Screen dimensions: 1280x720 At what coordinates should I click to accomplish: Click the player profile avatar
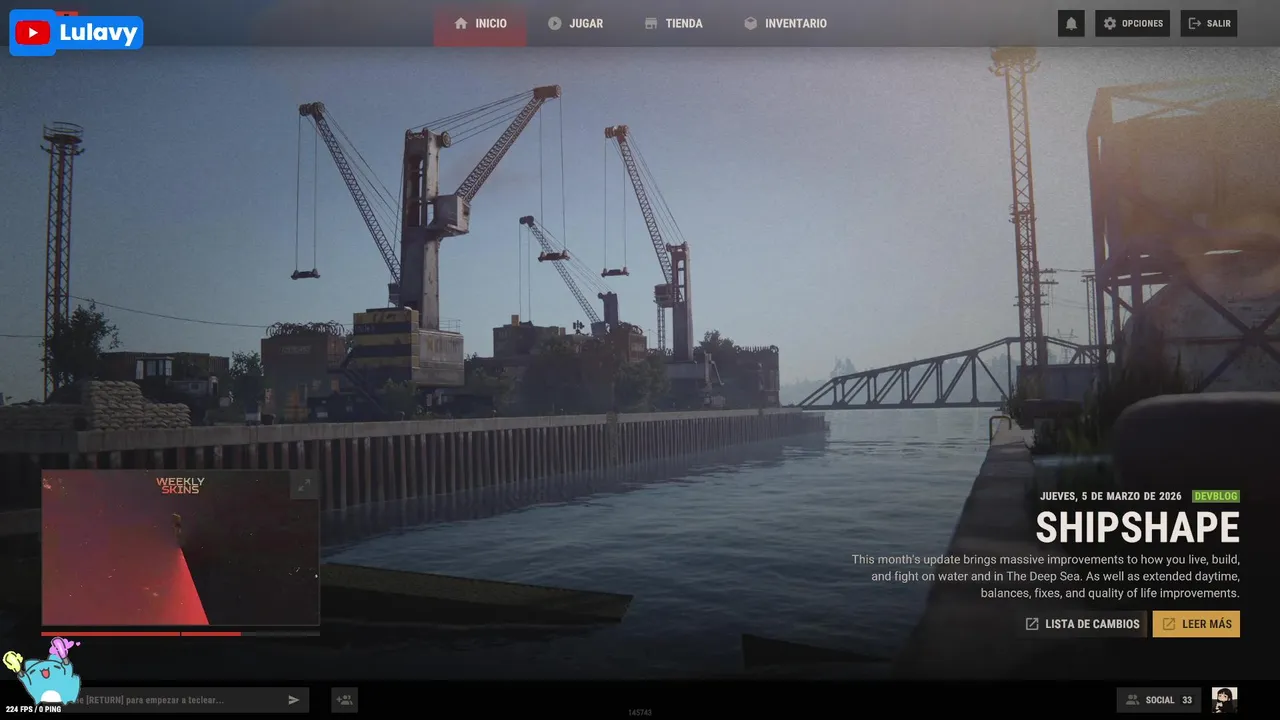pos(1224,700)
